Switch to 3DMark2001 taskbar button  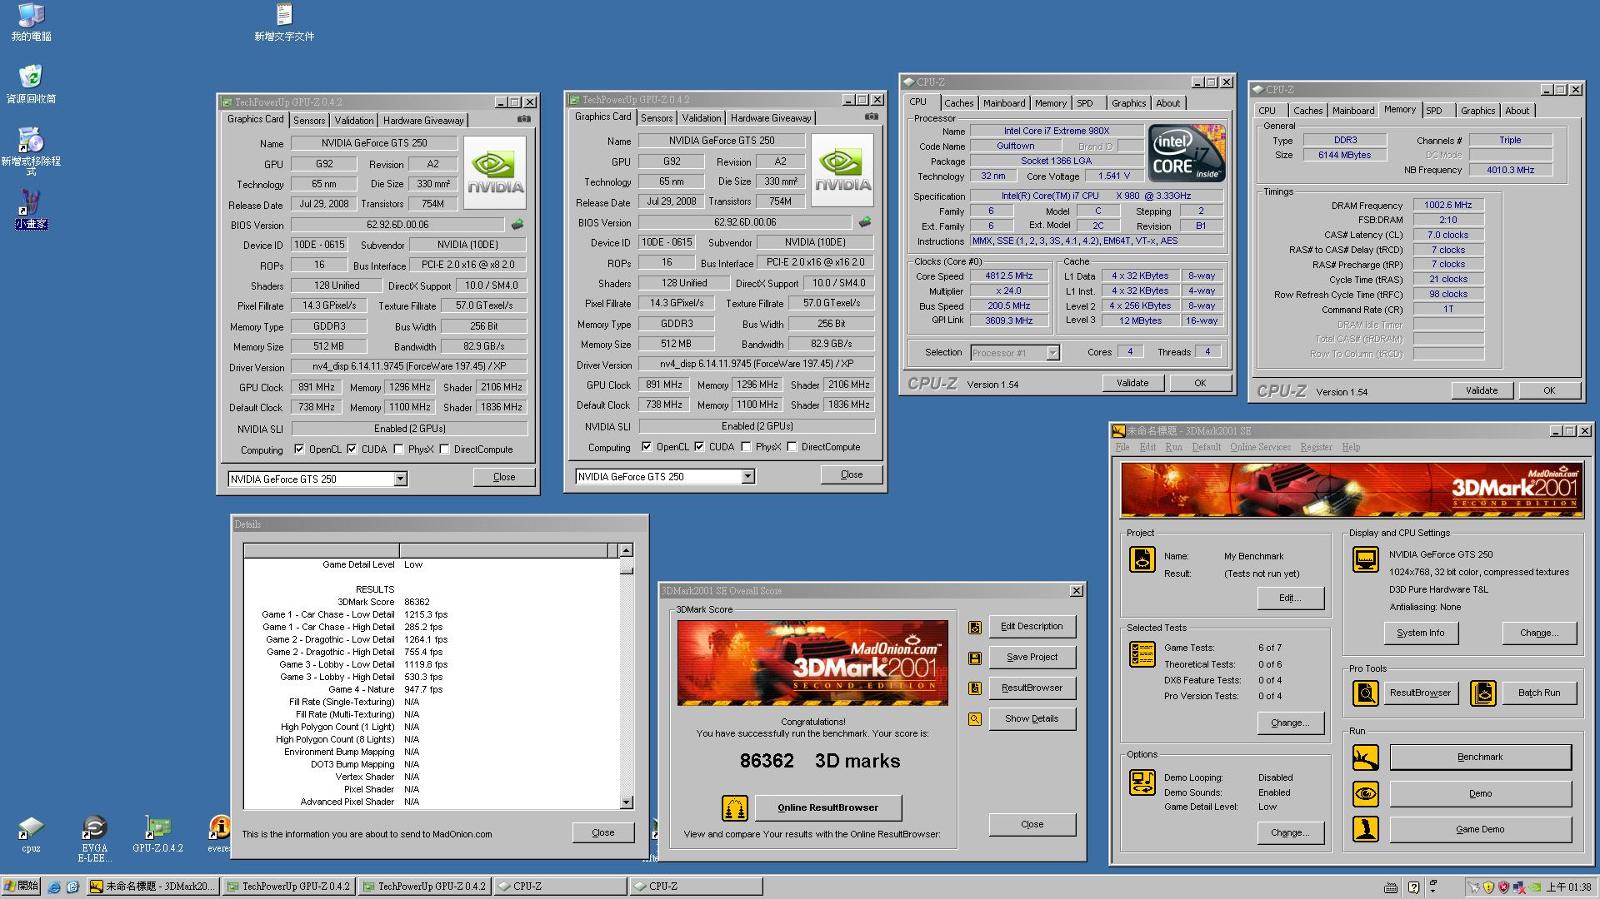(x=152, y=886)
